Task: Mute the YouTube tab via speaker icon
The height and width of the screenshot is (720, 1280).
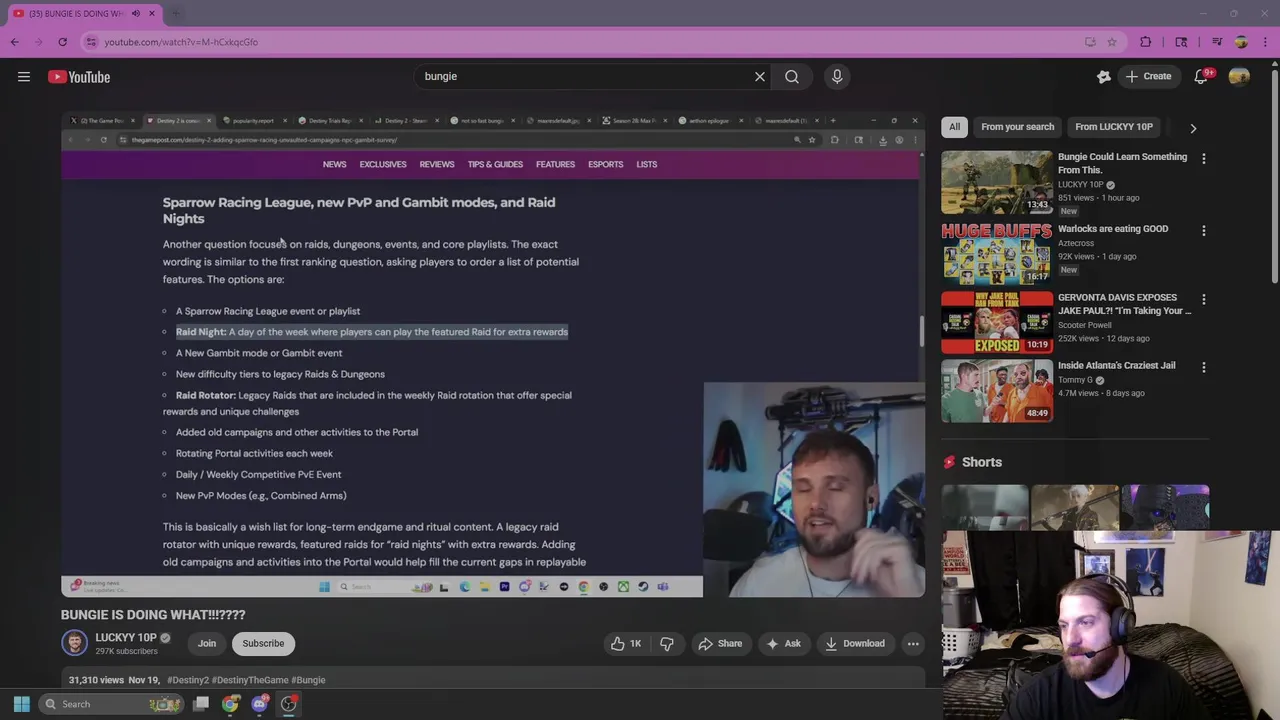Action: coord(136,13)
